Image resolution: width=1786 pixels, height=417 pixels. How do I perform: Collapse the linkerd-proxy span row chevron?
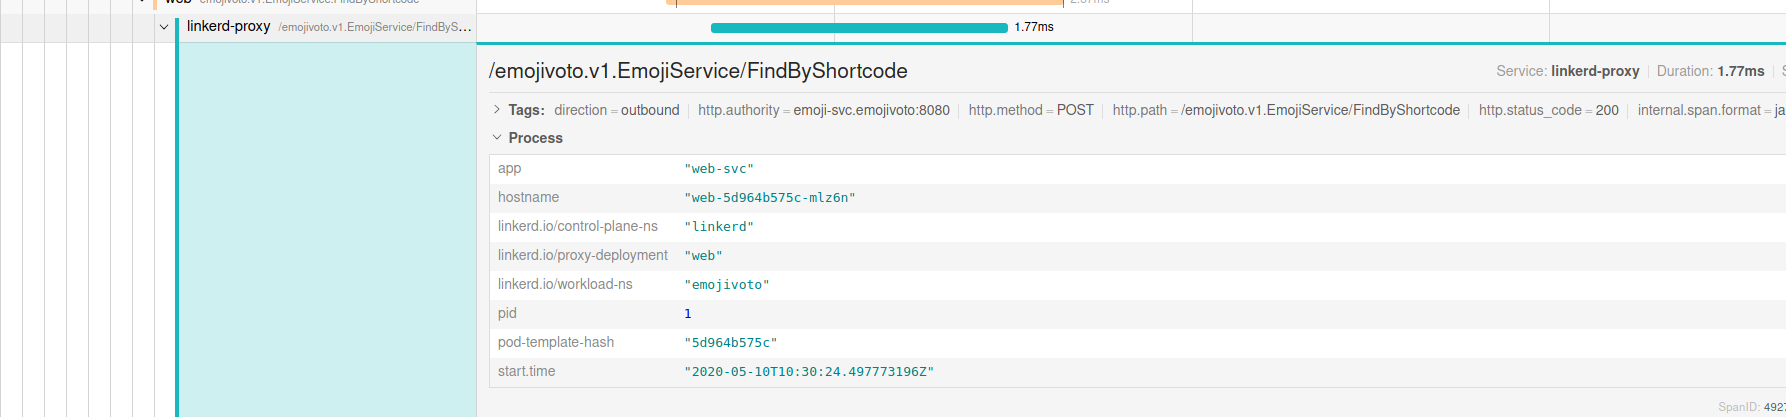tap(164, 27)
